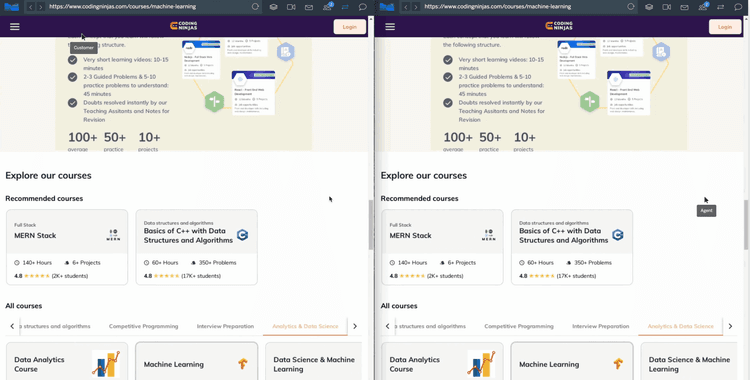
Task: Open participants icon with badge, left window
Action: click(x=328, y=6)
